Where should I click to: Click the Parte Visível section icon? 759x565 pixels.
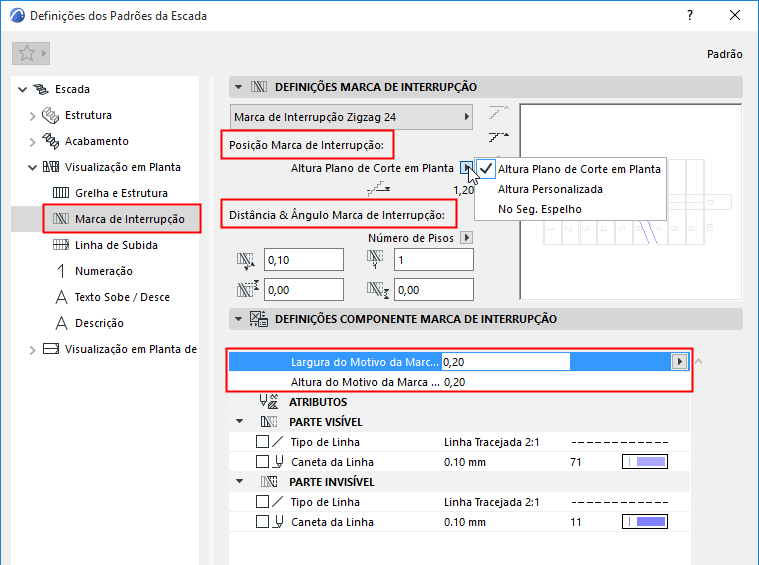click(269, 422)
